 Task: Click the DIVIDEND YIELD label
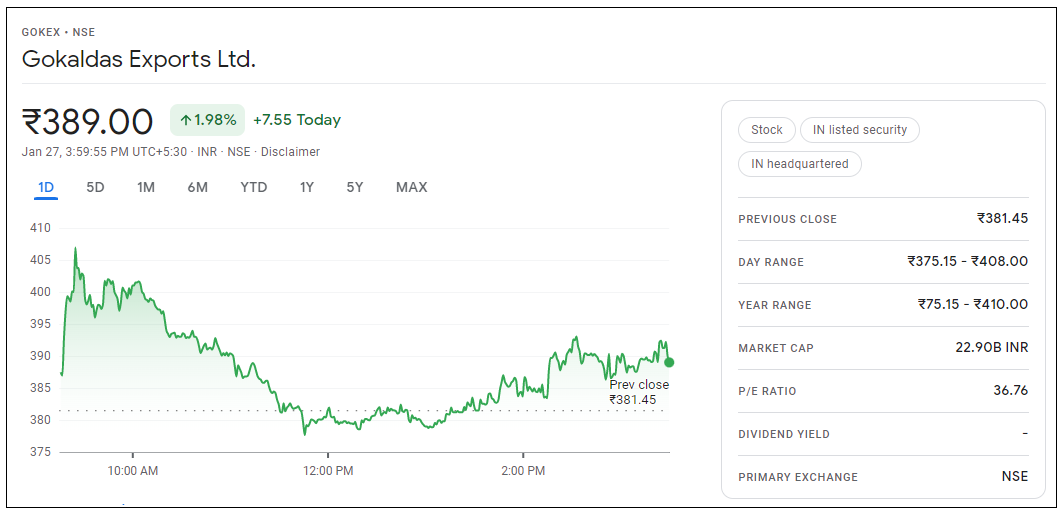pyautogui.click(x=784, y=434)
